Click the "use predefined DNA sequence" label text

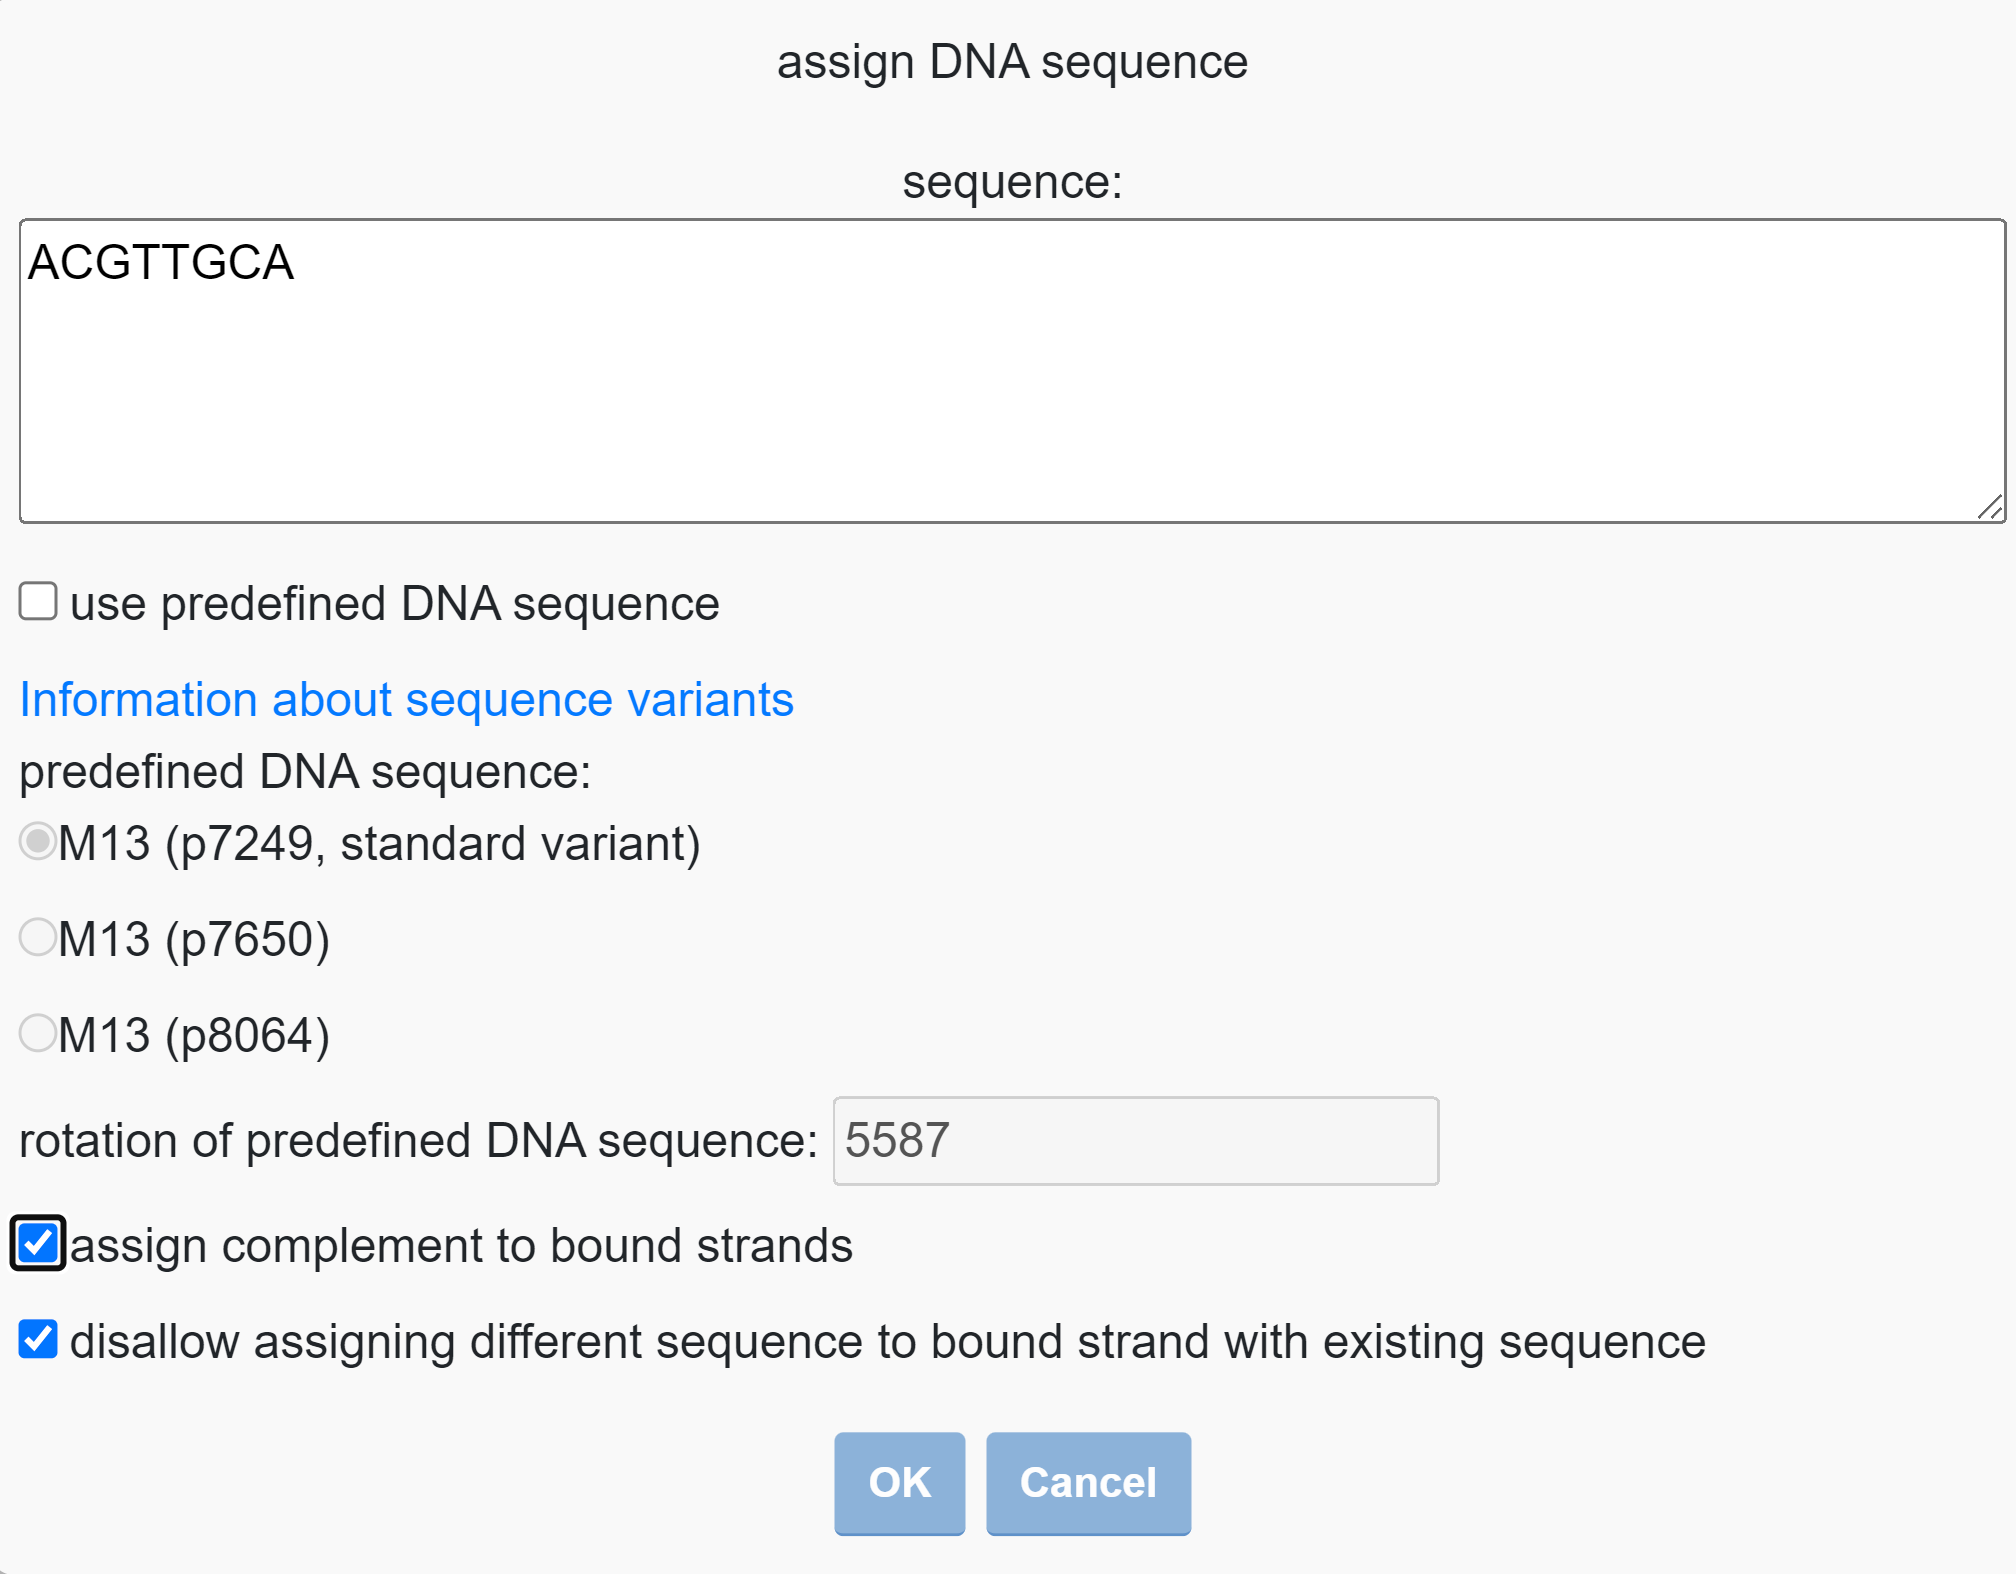394,604
